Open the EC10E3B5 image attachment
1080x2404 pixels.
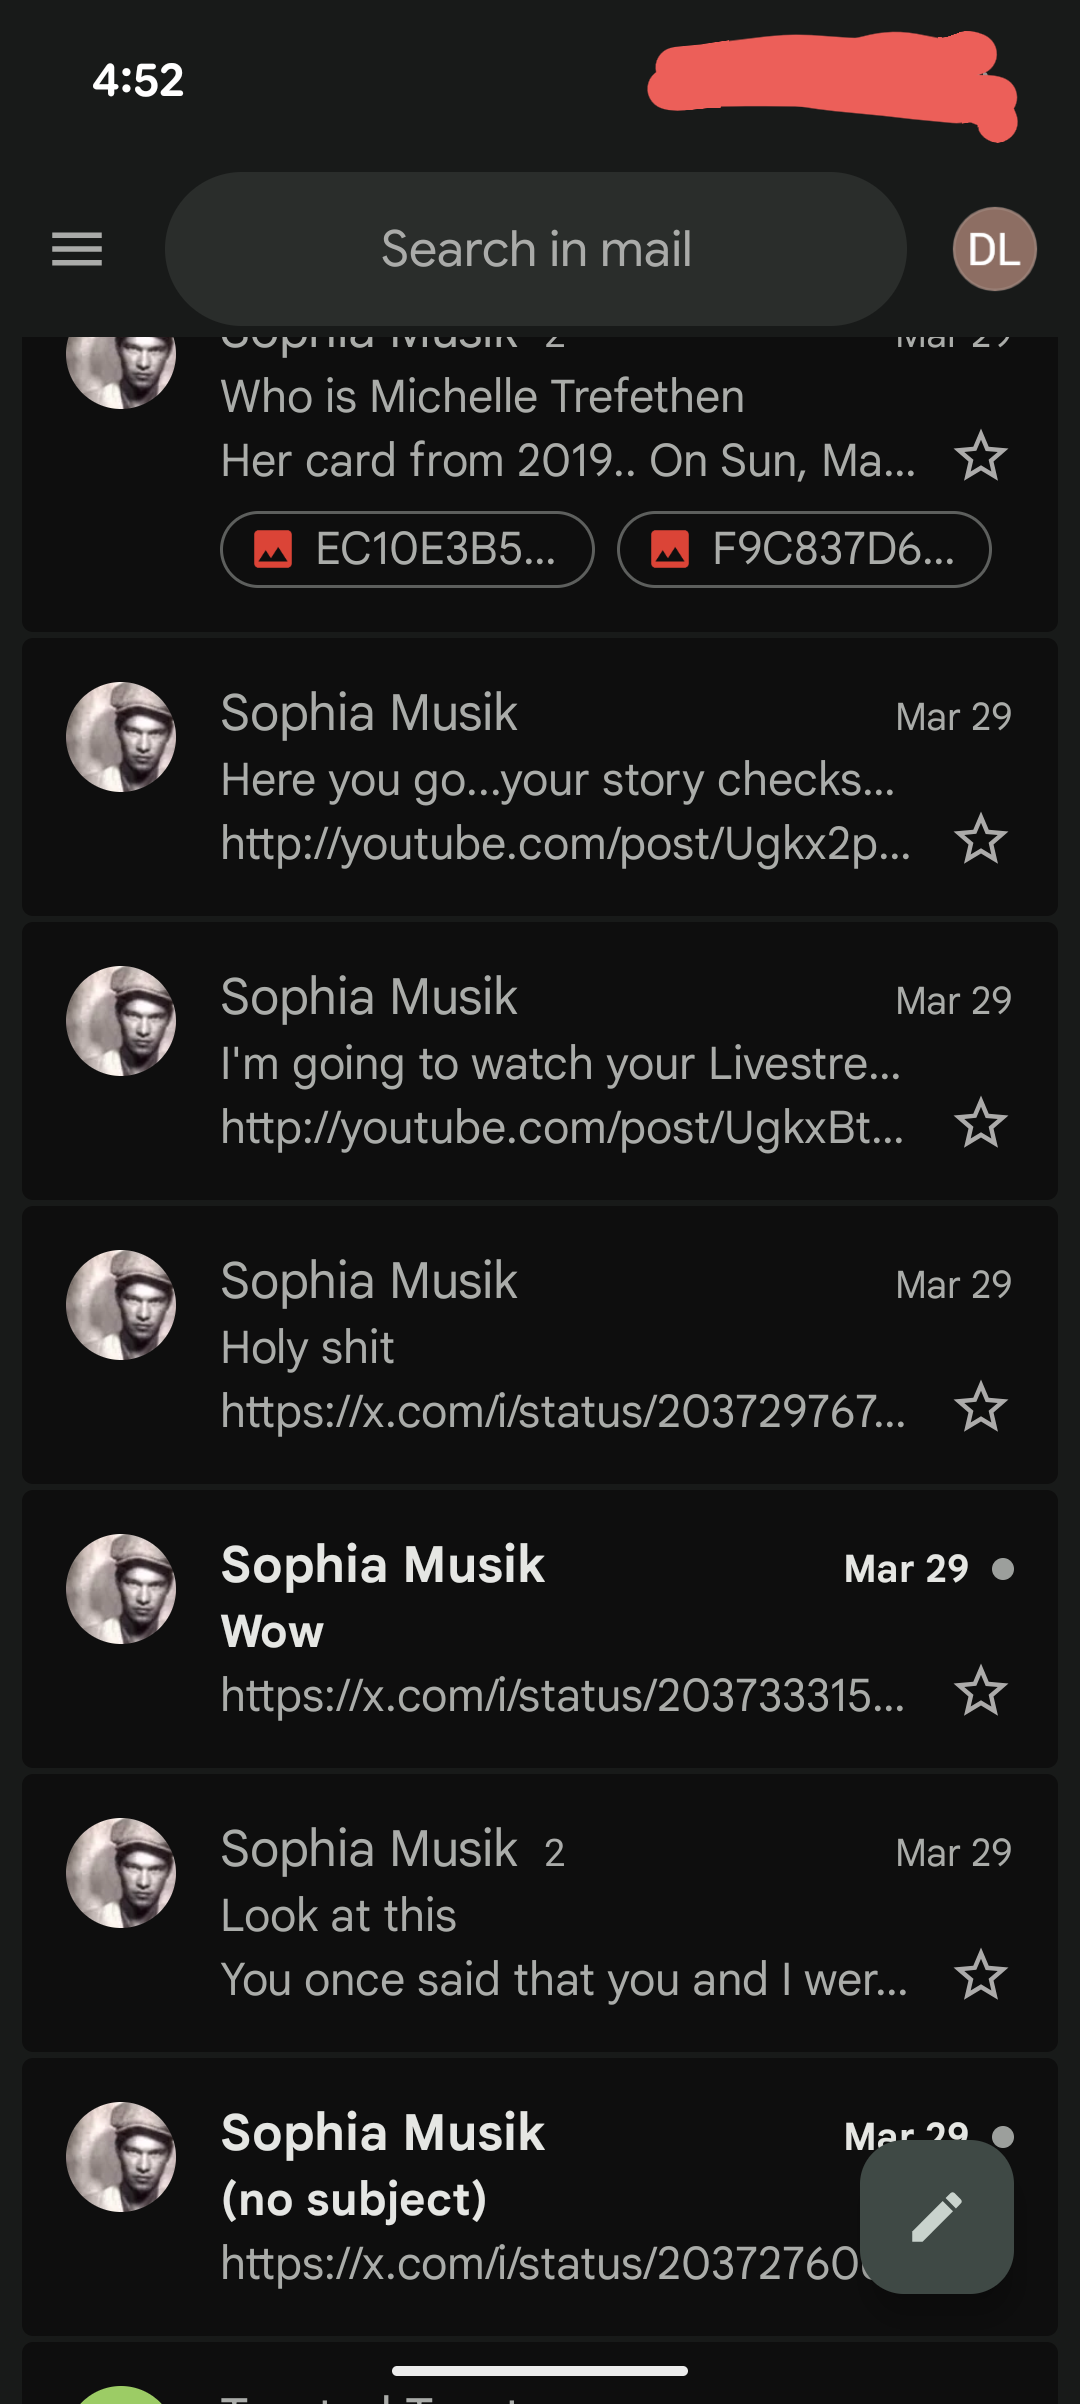[x=407, y=549]
